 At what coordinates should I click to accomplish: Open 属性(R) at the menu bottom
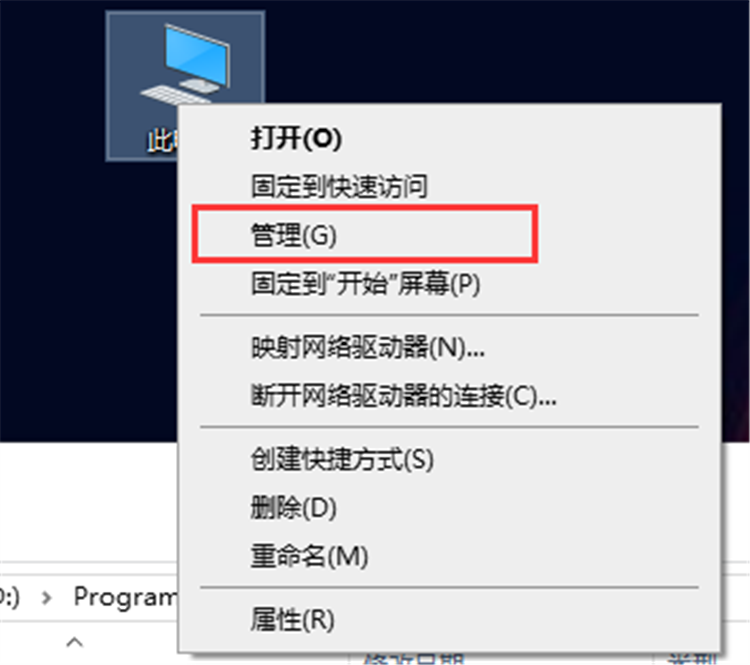292,620
